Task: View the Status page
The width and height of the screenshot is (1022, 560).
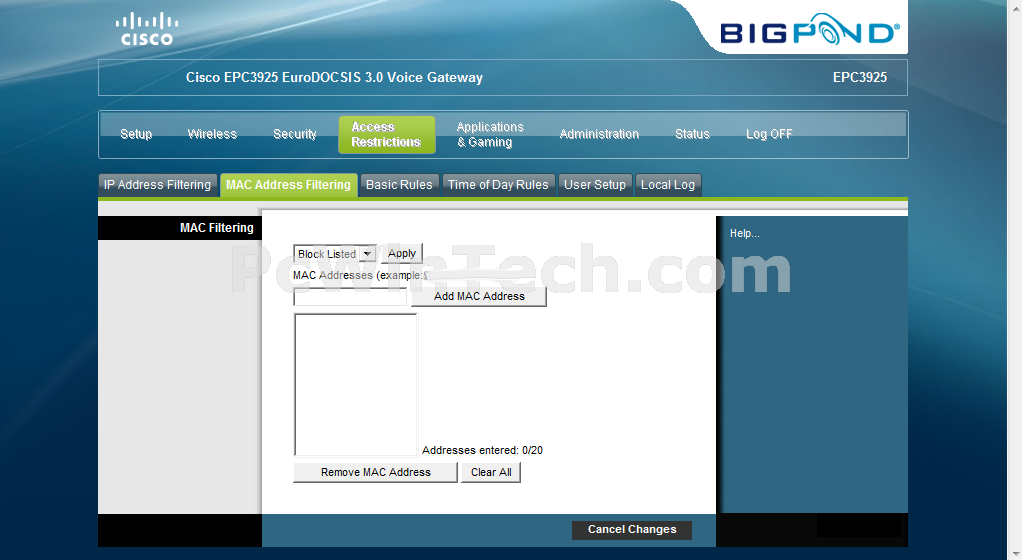Action: pyautogui.click(x=692, y=134)
